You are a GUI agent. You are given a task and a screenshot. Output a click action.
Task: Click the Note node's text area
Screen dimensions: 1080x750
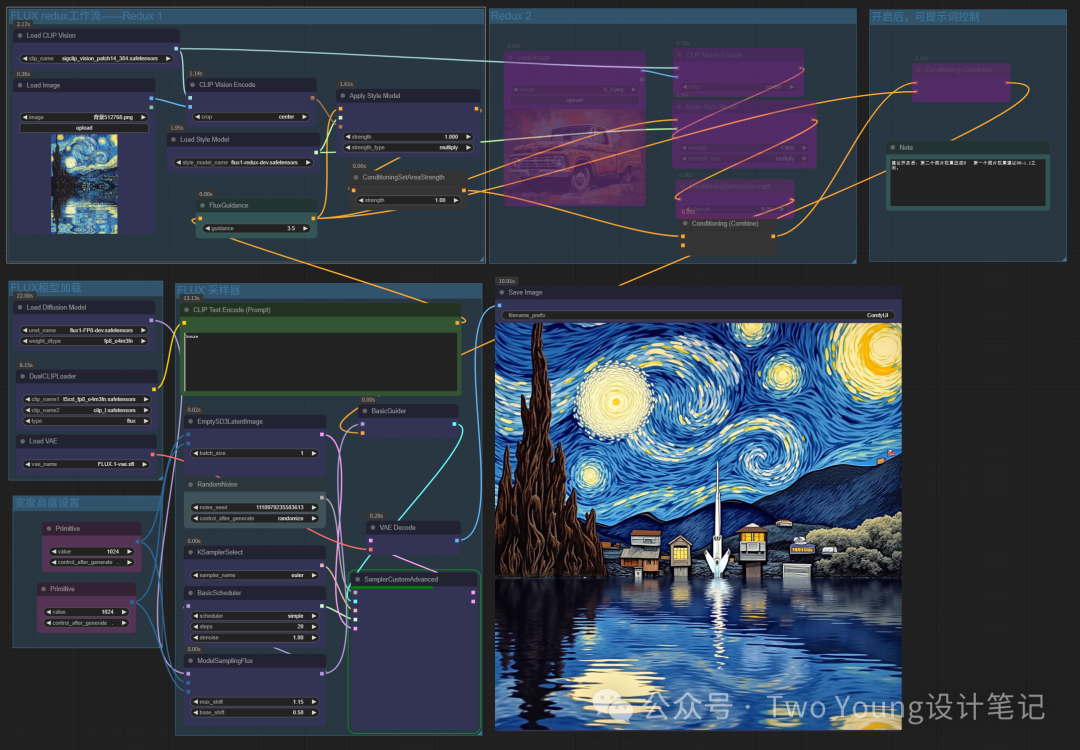point(968,182)
